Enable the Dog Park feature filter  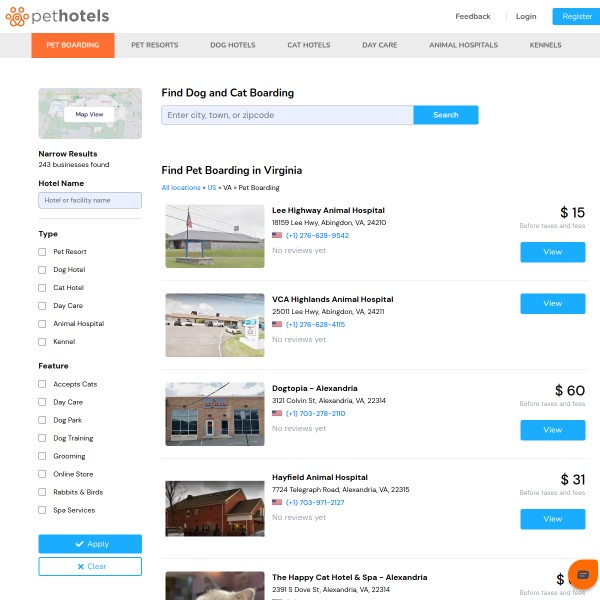pos(42,420)
